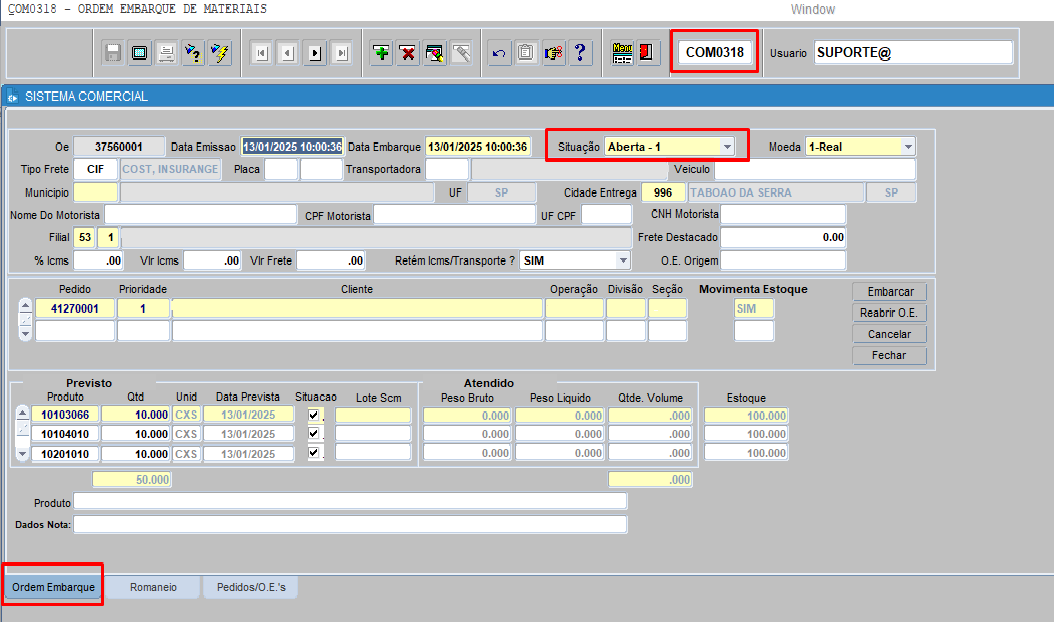Click the clipboard paste icon

point(526,52)
